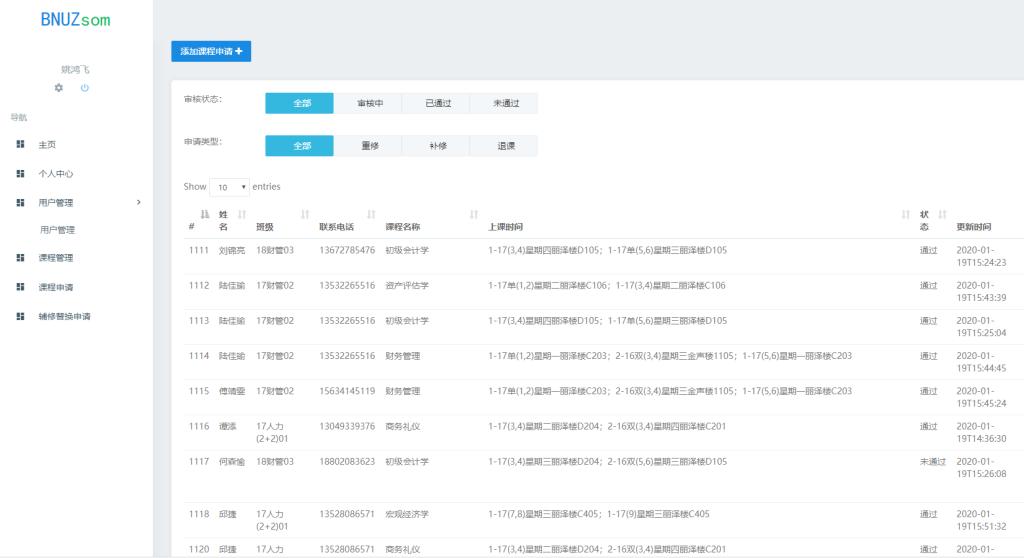Click the grid icon beside 课程管理

tap(20, 258)
